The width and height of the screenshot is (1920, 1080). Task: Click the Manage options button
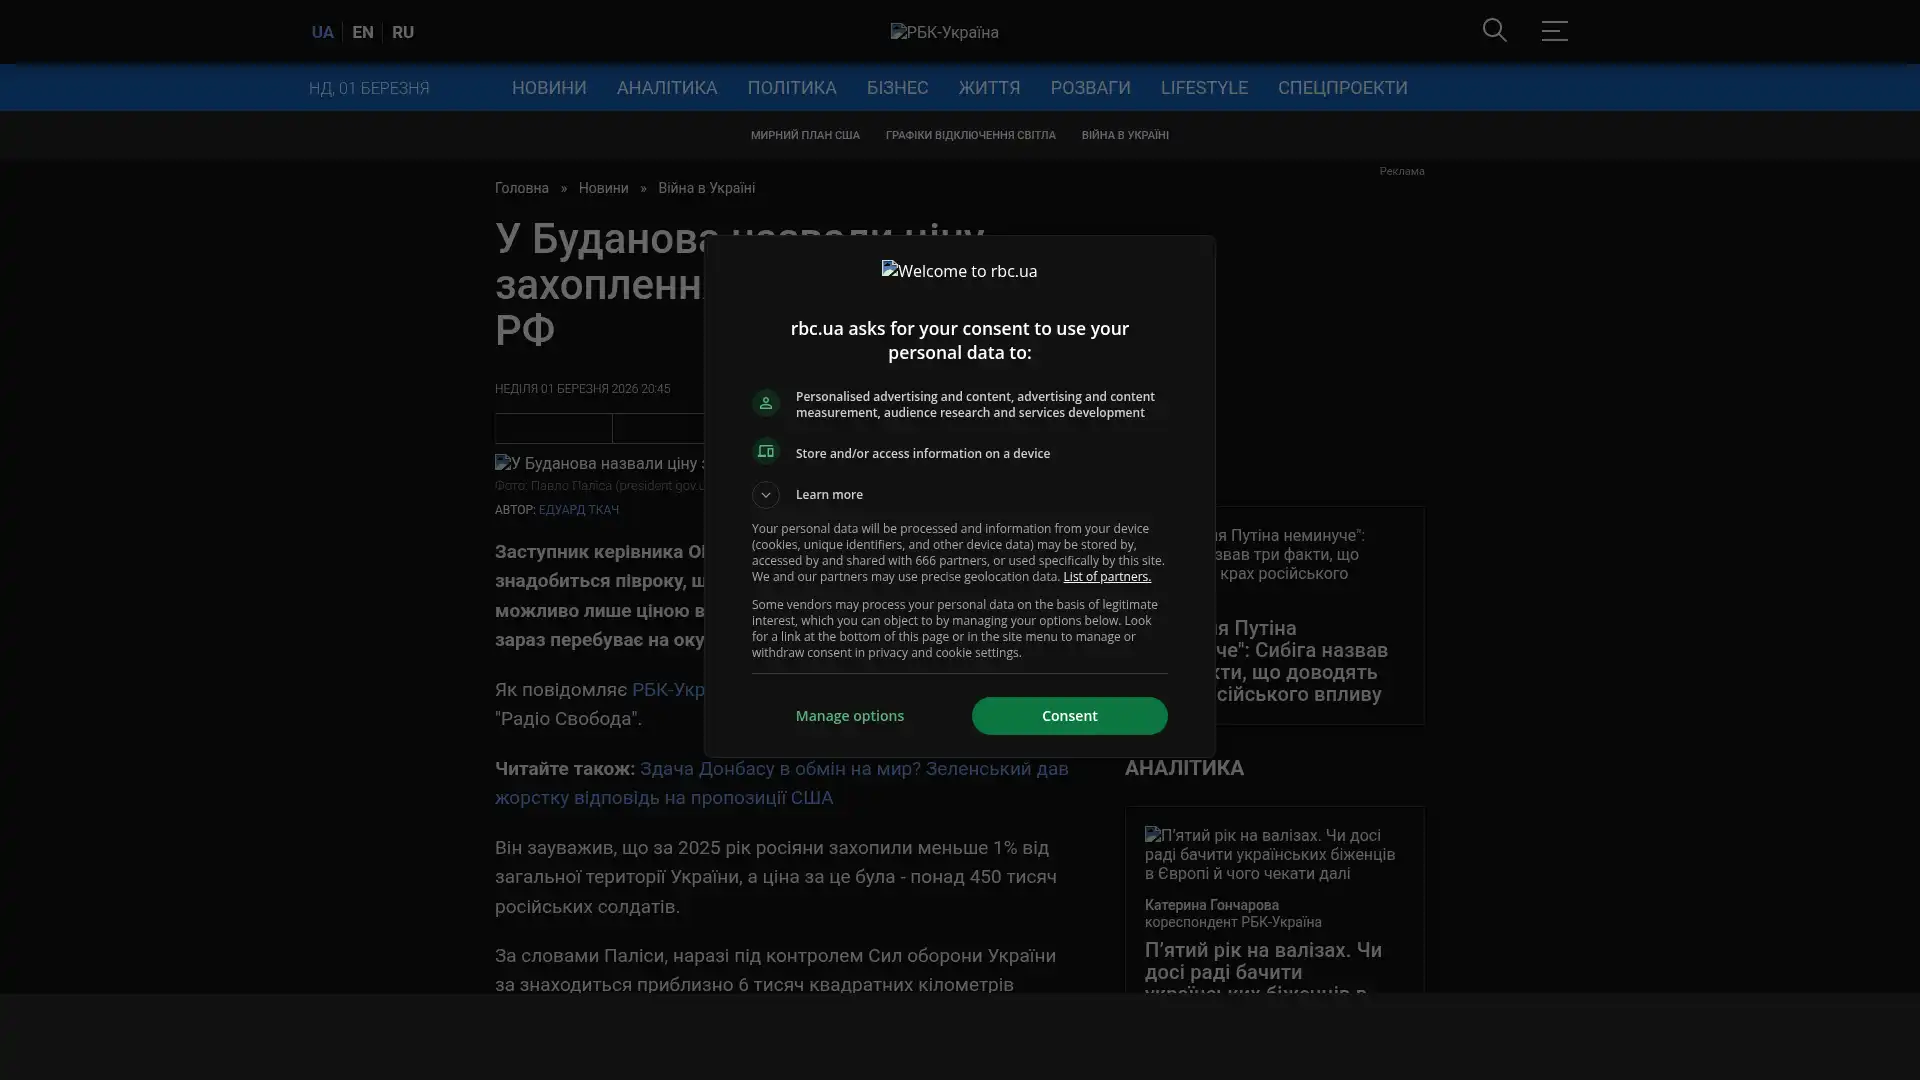pyautogui.click(x=849, y=716)
